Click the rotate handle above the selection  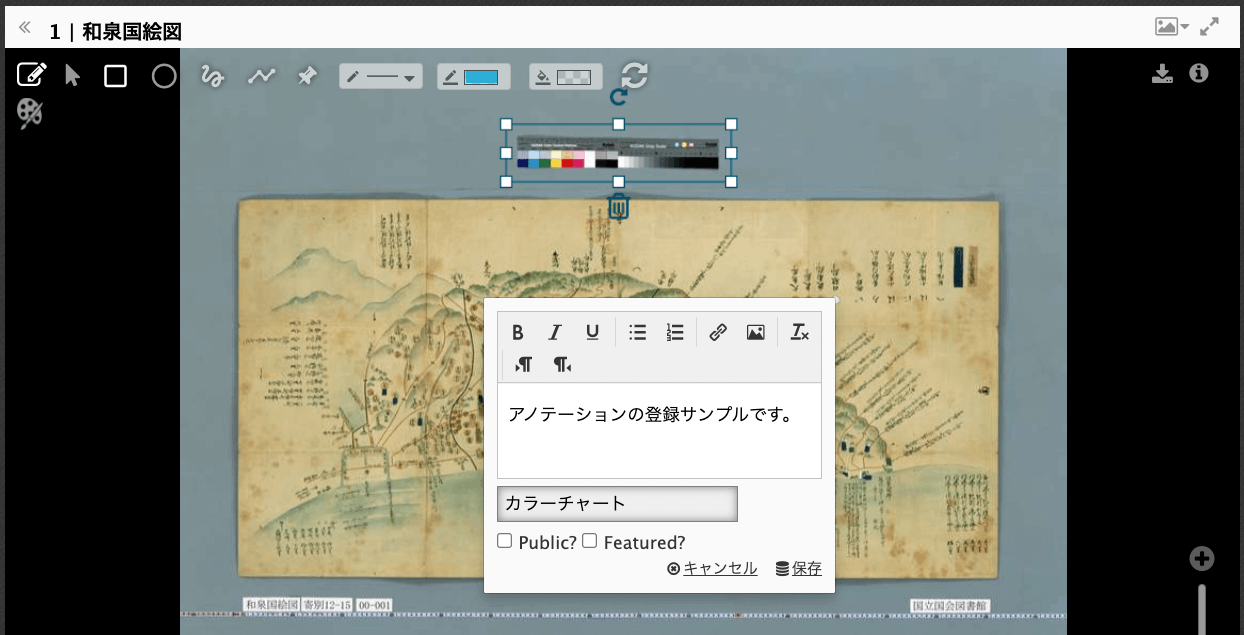(618, 97)
